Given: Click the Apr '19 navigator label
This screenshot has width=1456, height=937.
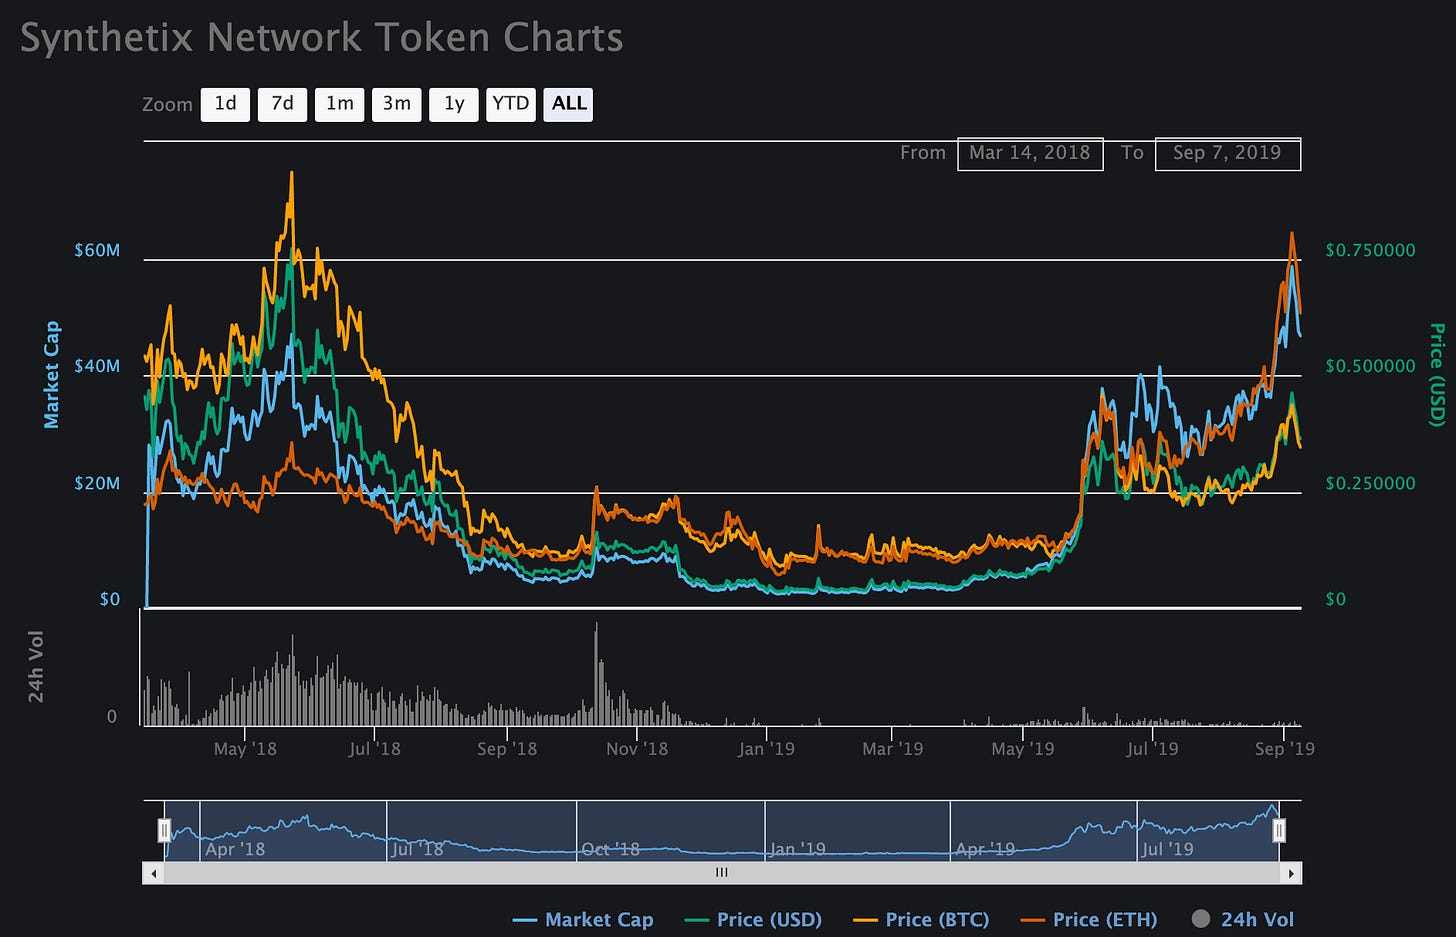Looking at the screenshot, I should coord(985,849).
